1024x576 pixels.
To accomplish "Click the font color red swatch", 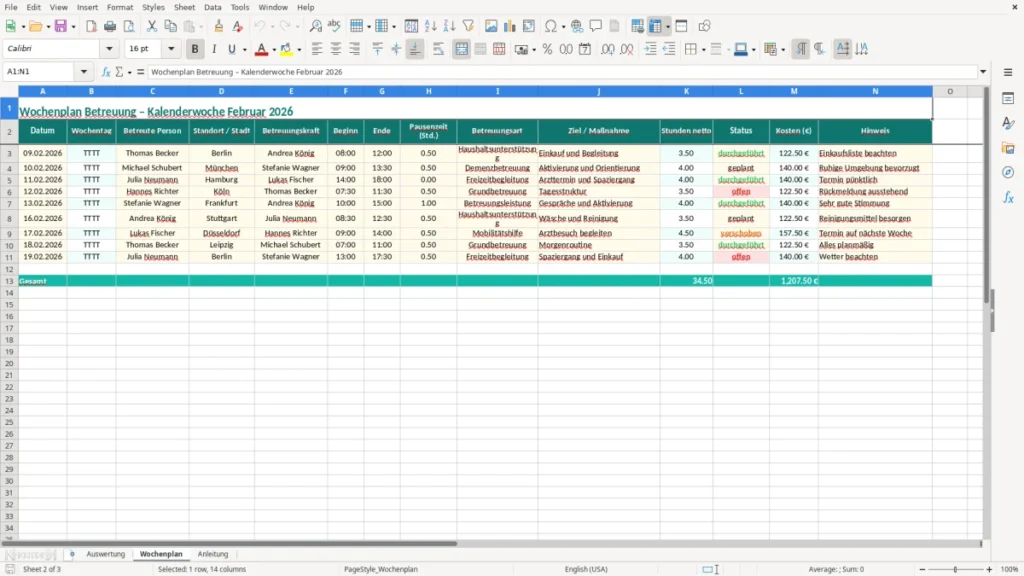I will [x=261, y=49].
